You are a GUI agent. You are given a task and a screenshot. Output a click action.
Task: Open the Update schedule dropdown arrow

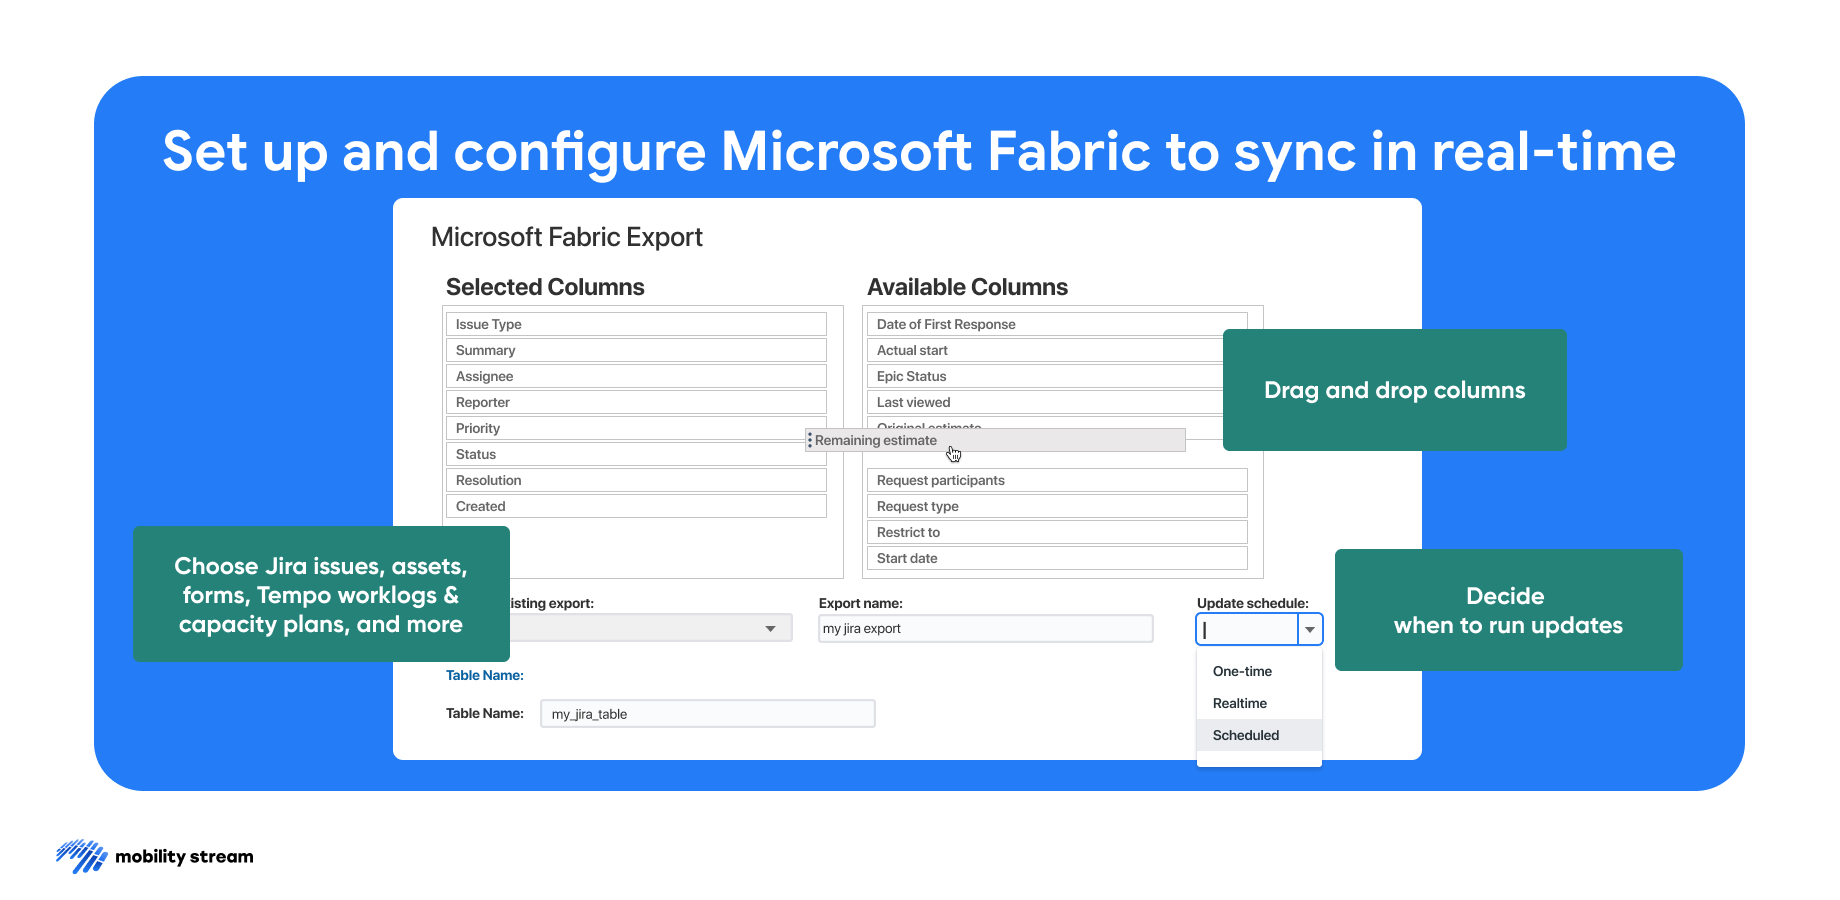(x=1310, y=629)
